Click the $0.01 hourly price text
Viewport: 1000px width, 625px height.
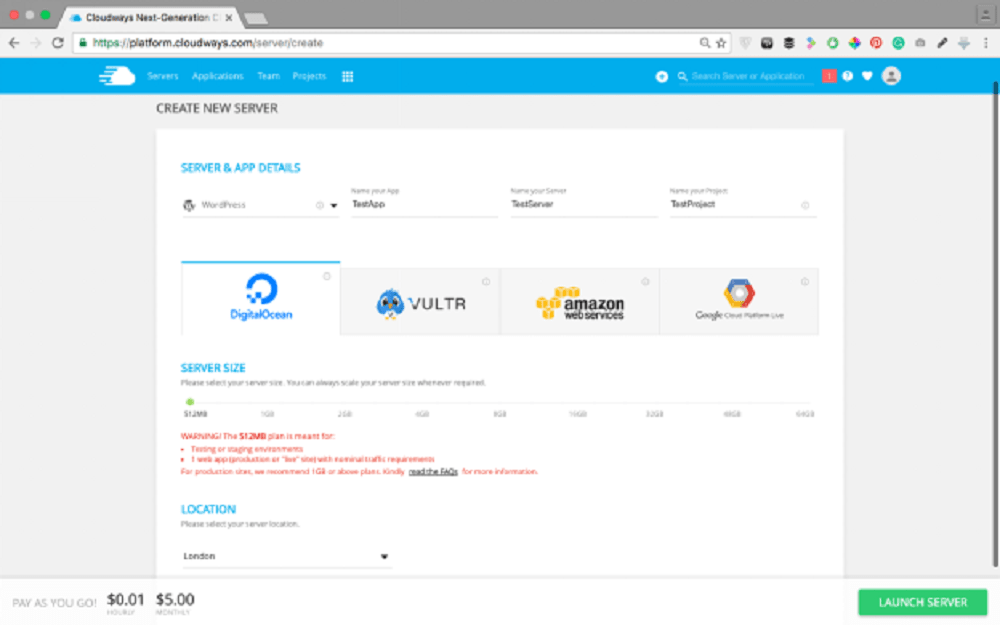pyautogui.click(x=125, y=599)
